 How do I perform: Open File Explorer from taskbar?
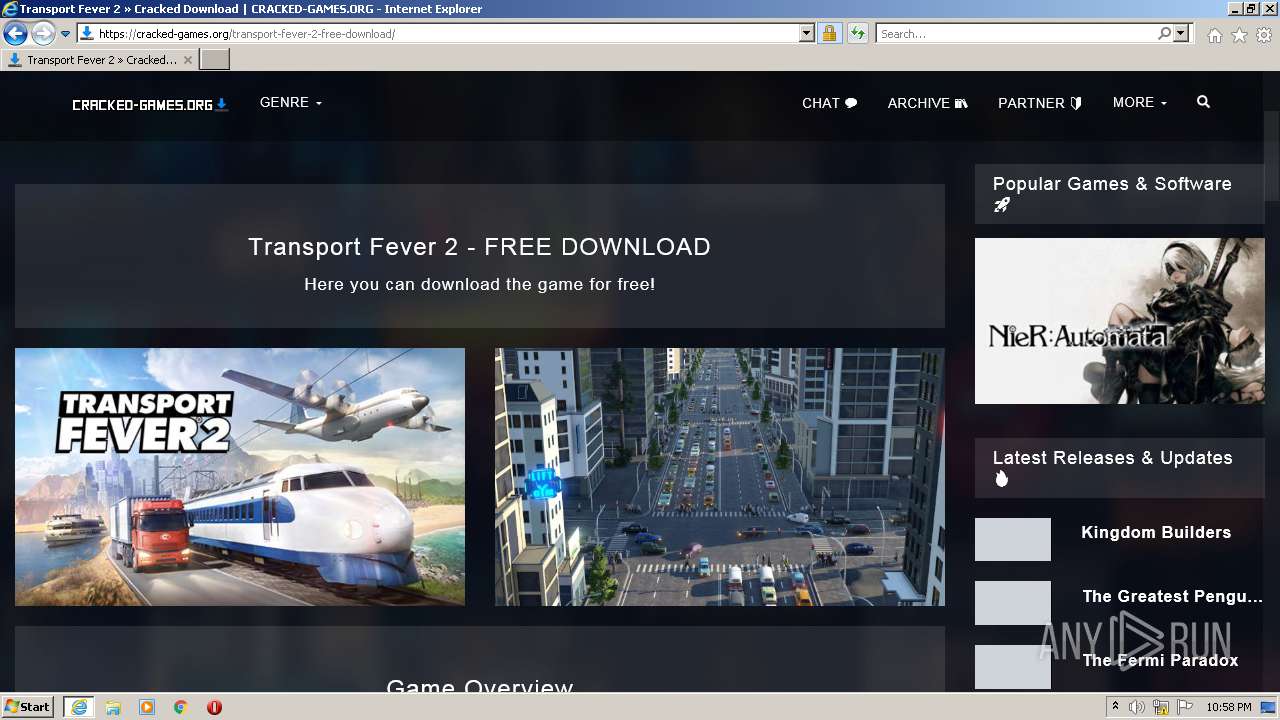click(x=113, y=707)
